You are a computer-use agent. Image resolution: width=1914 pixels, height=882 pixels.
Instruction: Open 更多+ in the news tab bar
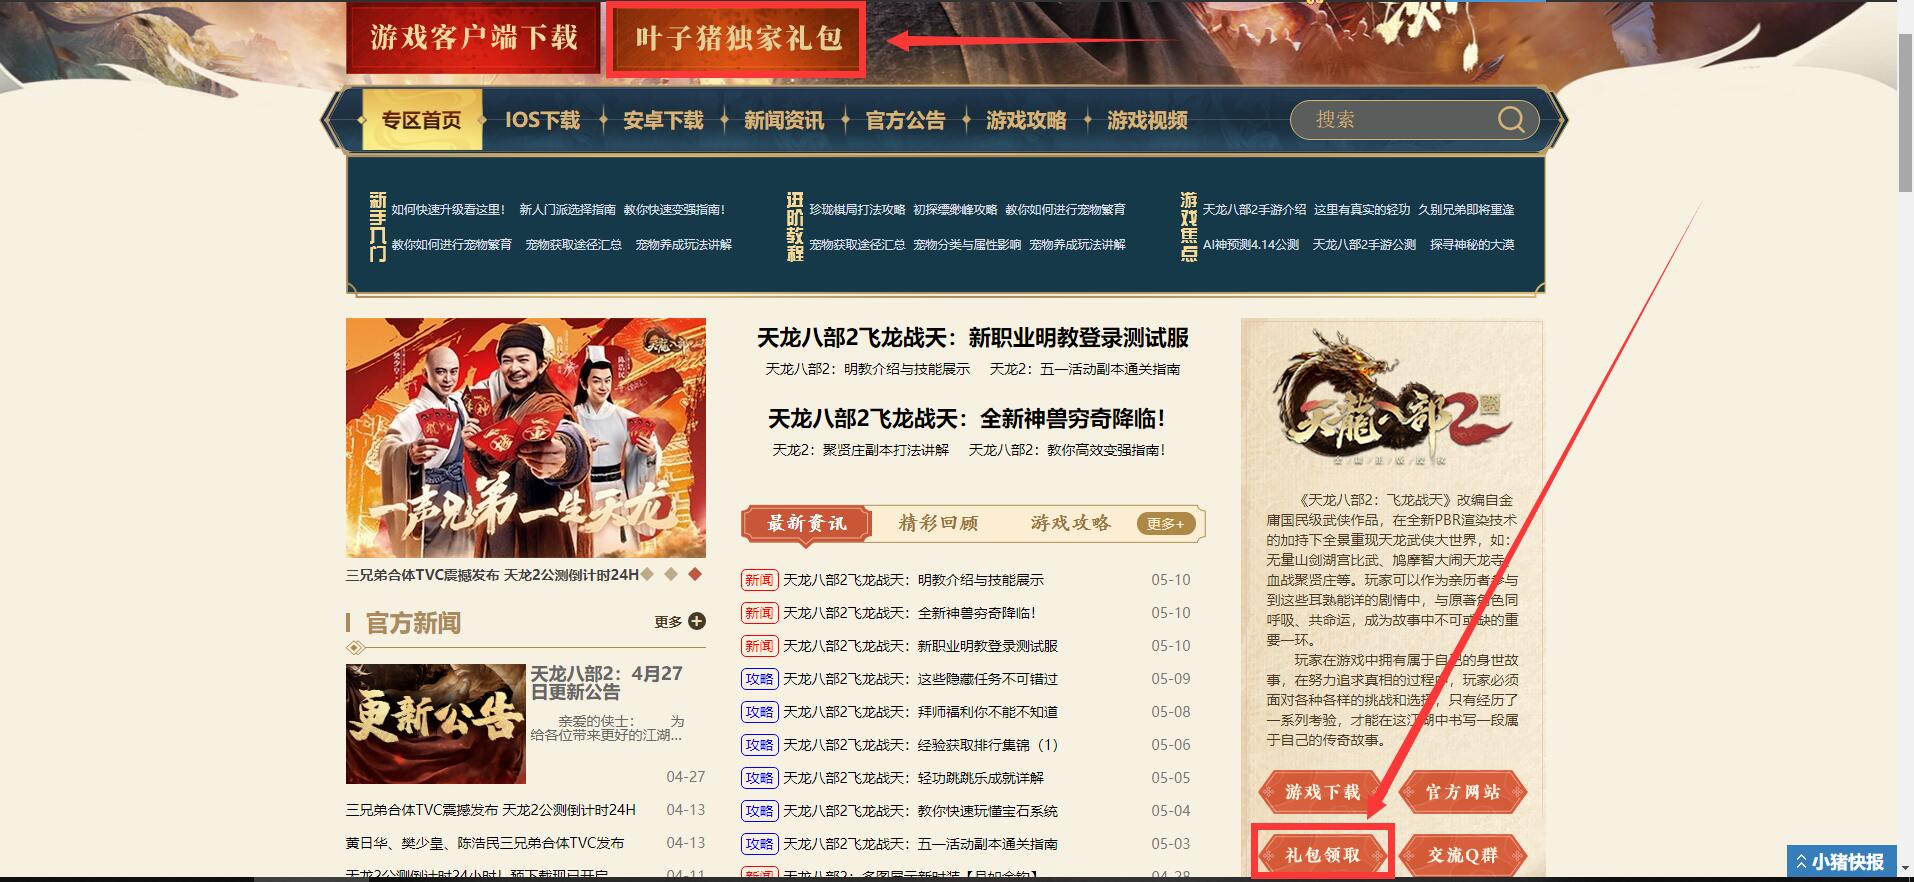click(x=1165, y=523)
